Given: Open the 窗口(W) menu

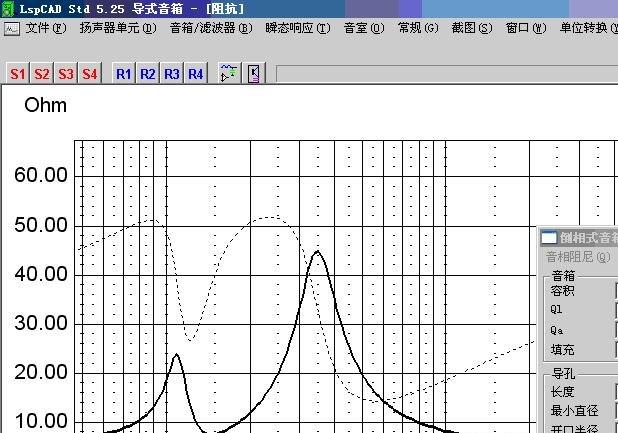Looking at the screenshot, I should (x=526, y=28).
